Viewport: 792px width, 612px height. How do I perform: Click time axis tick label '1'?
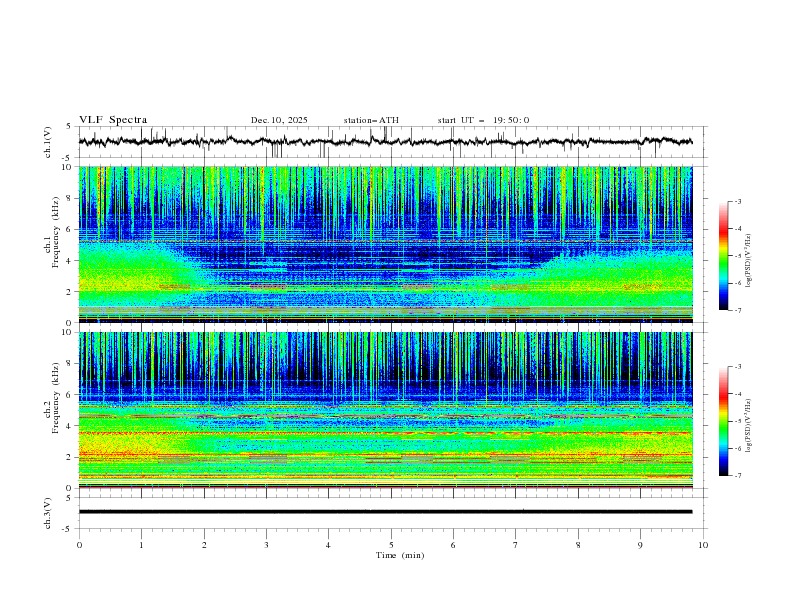(141, 545)
